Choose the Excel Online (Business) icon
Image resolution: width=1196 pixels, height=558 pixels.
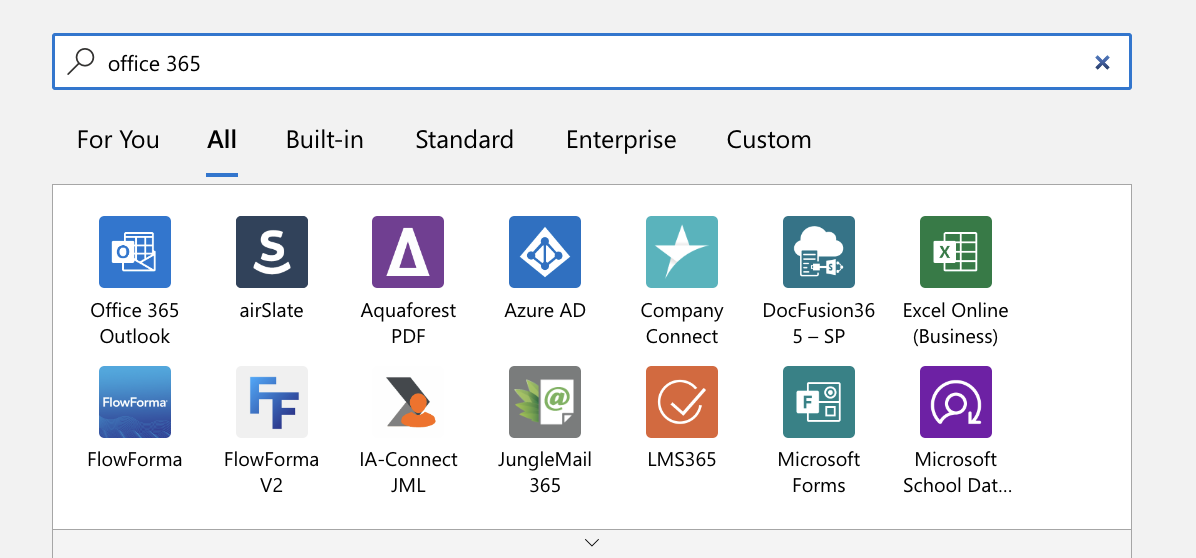click(956, 252)
